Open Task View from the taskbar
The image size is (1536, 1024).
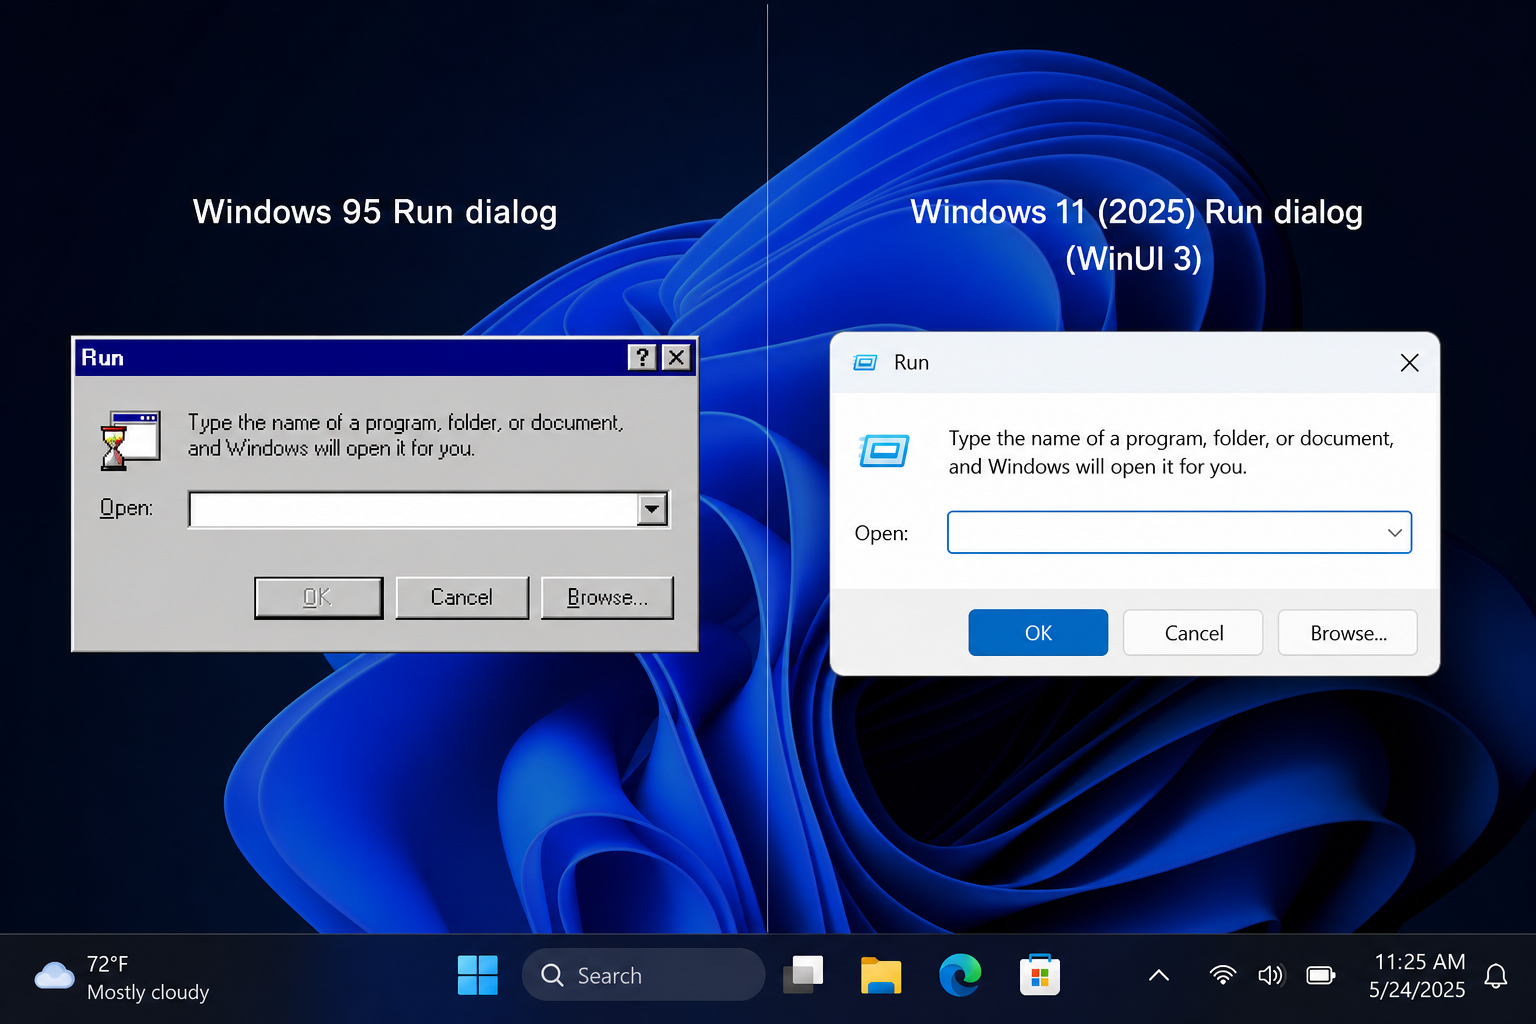[x=803, y=975]
